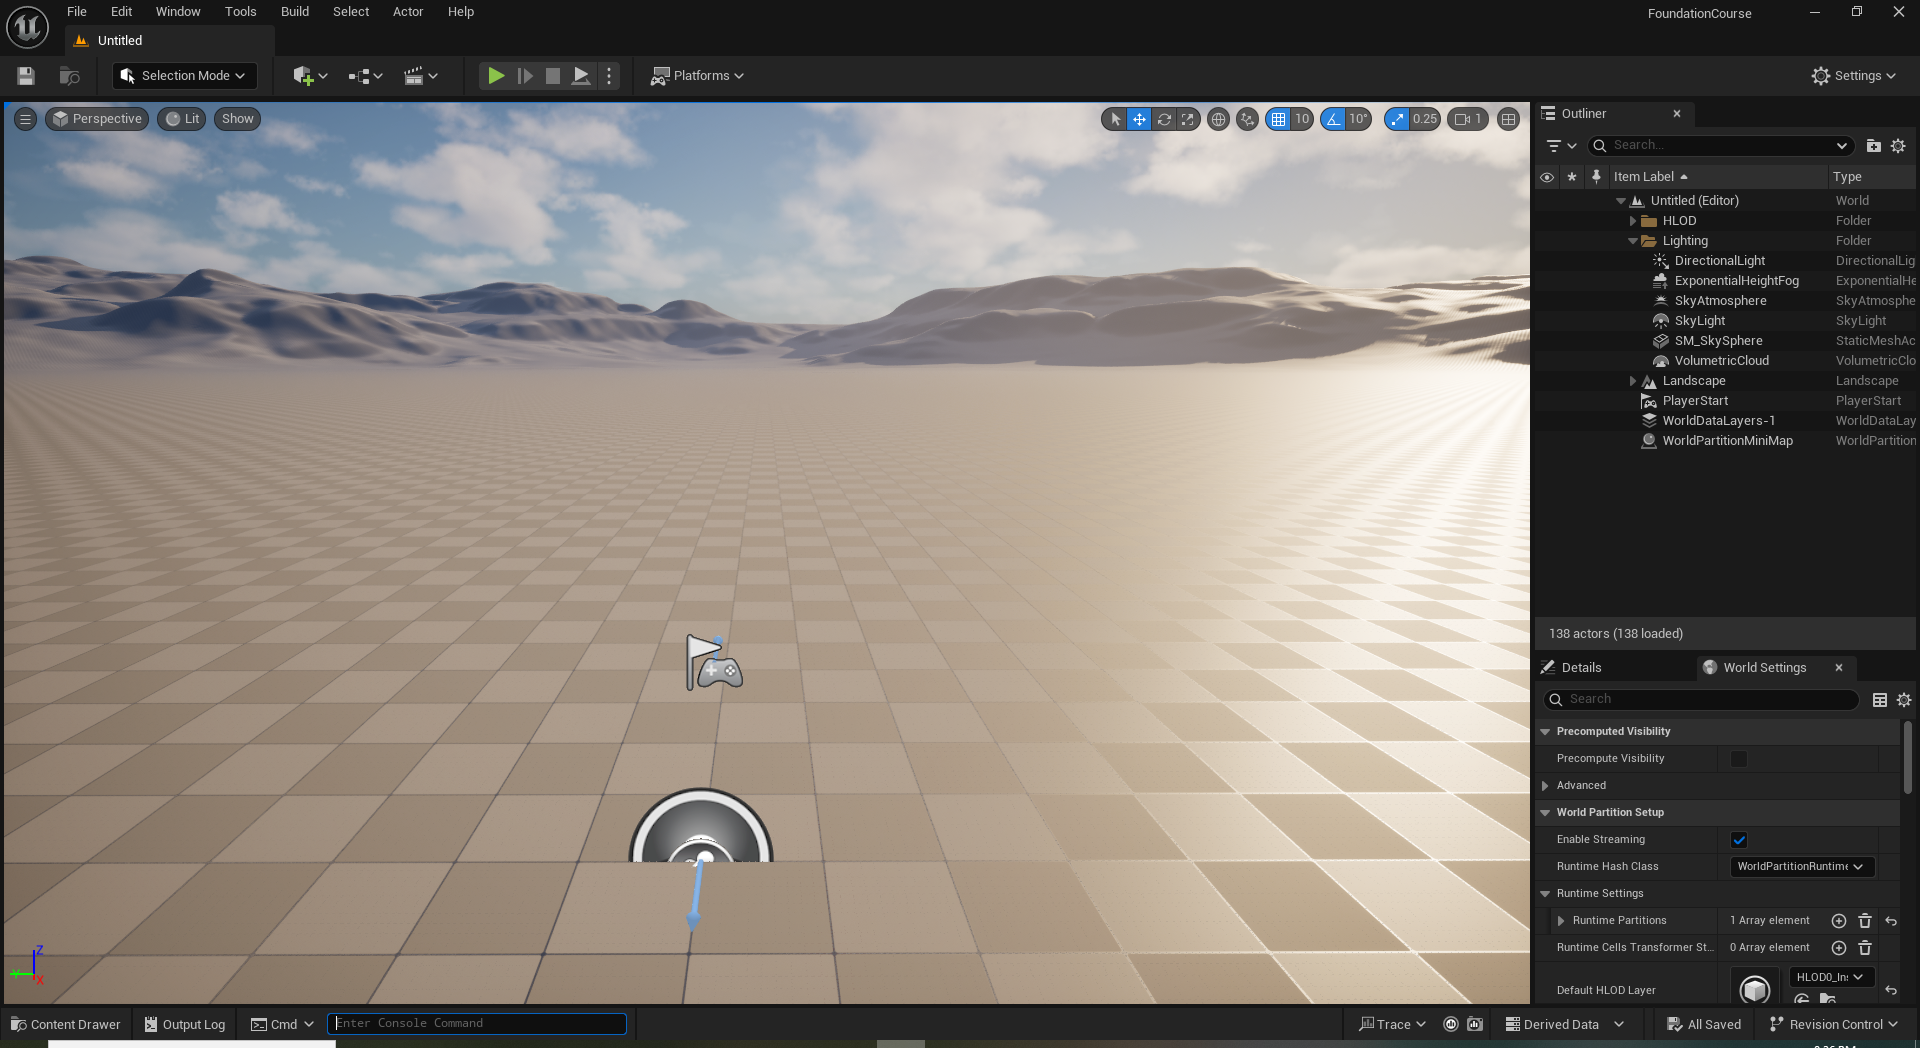This screenshot has width=1920, height=1048.
Task: Select DirectionalLight in the Outliner
Action: [x=1720, y=261]
